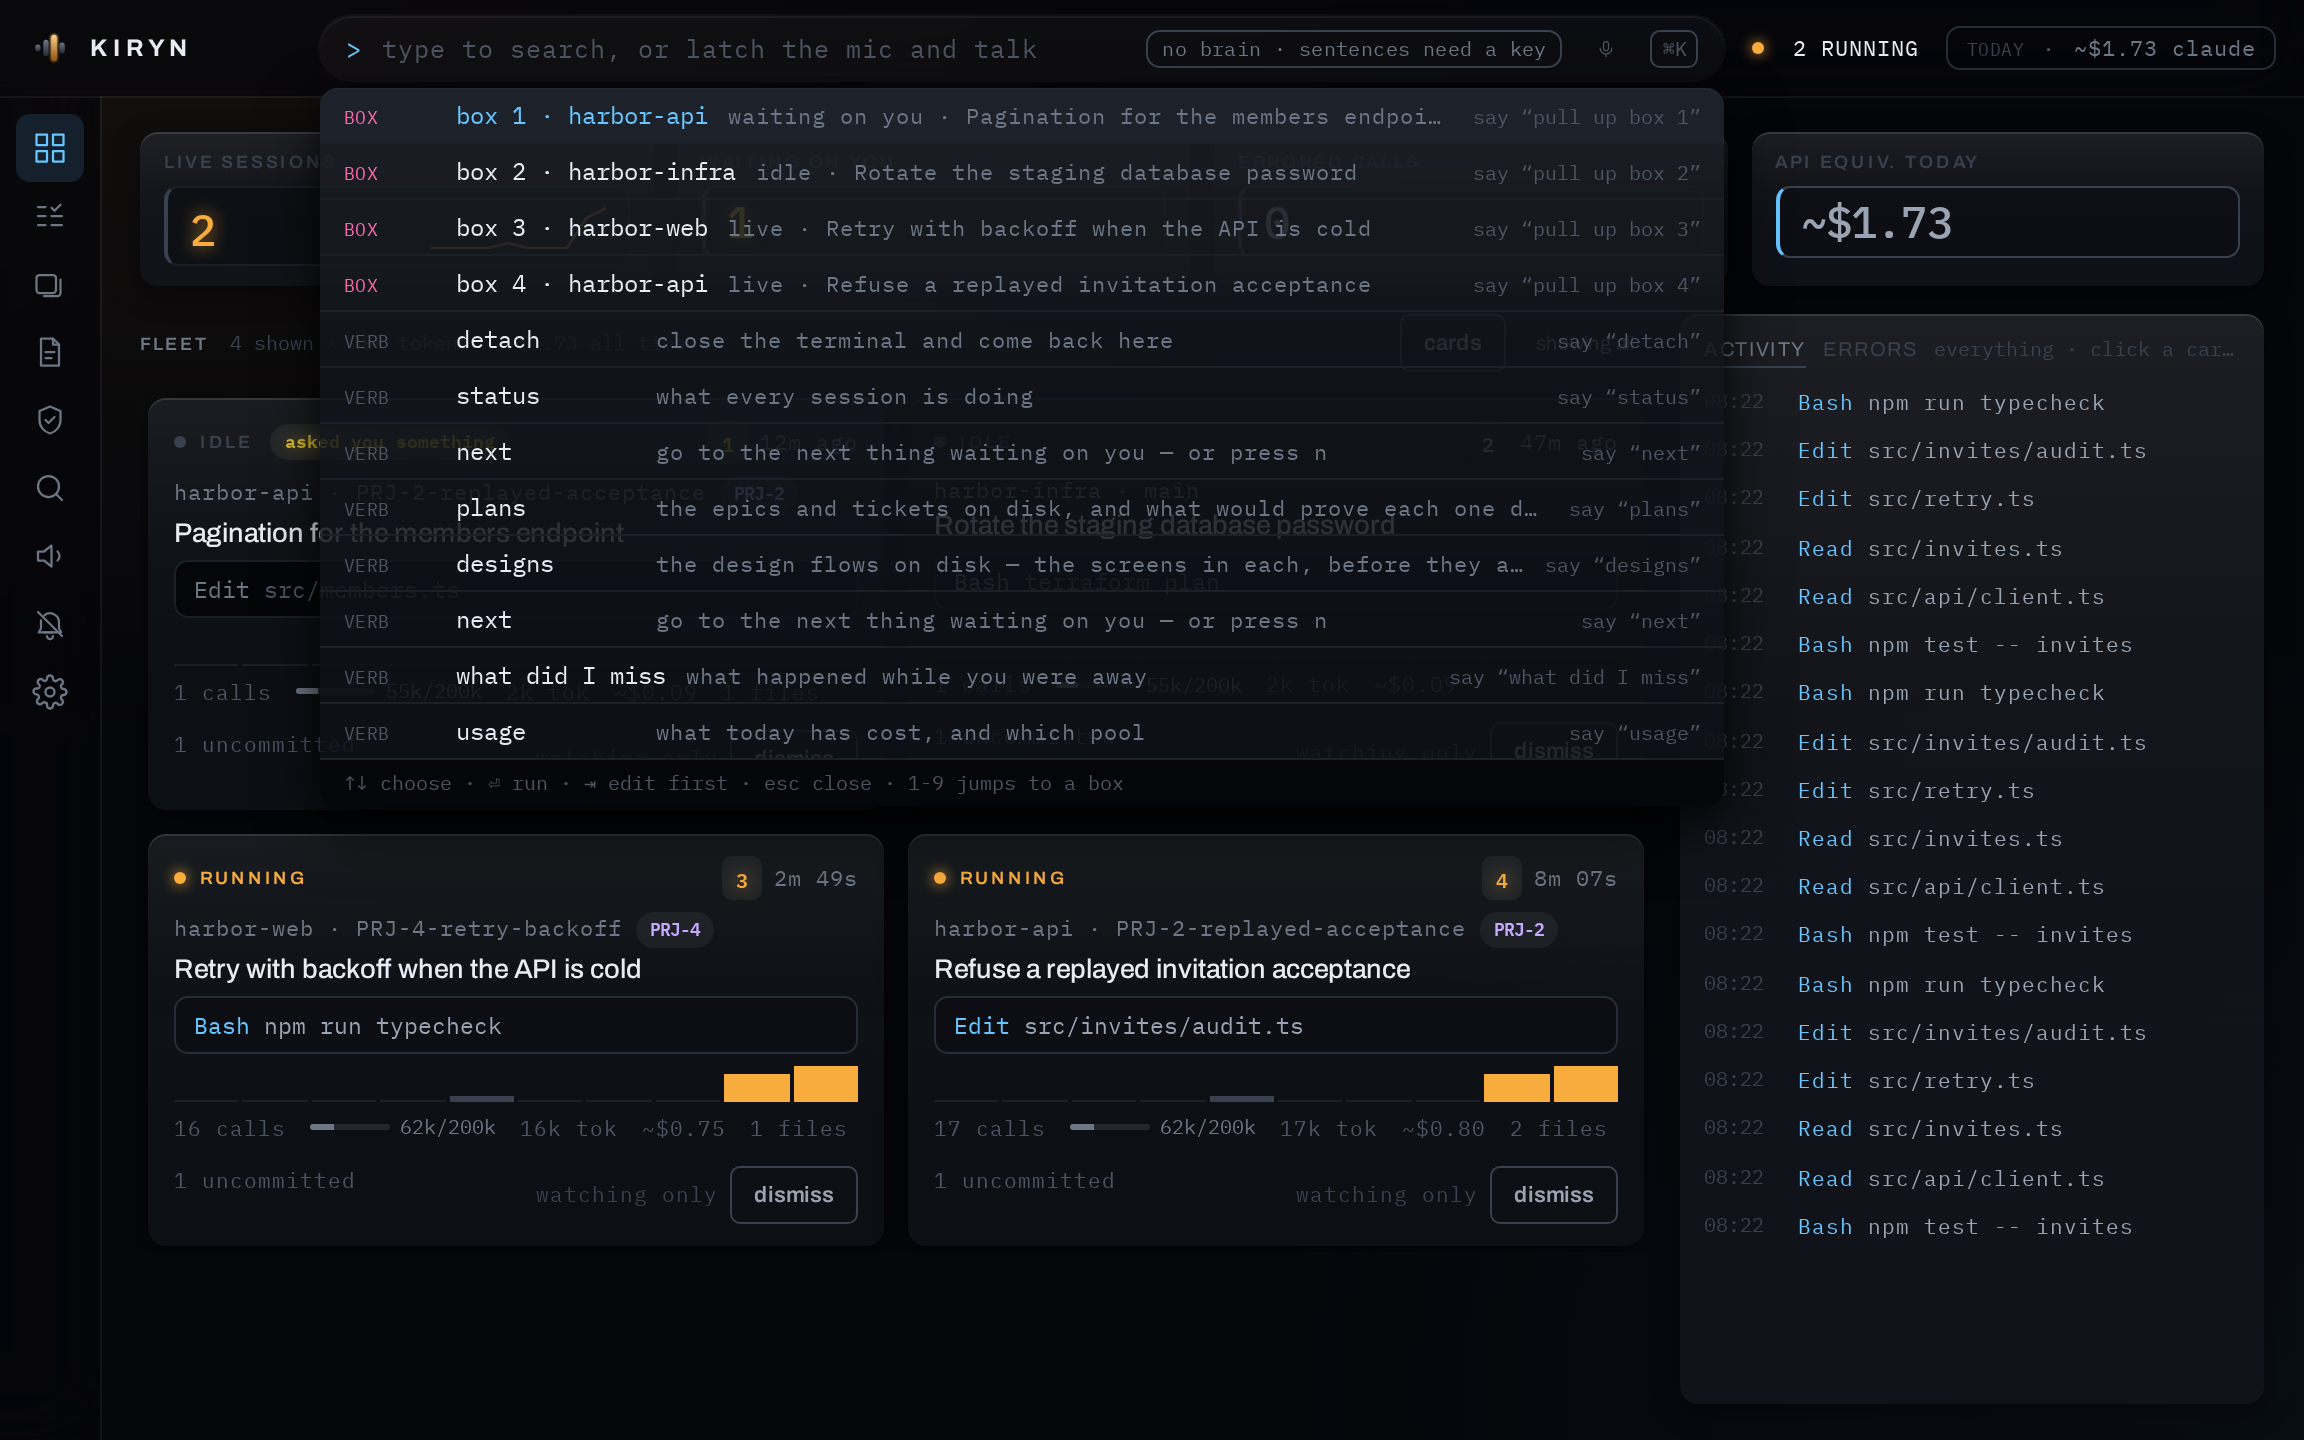Choose the designs verb
Image resolution: width=2304 pixels, height=1440 pixels.
click(1021, 565)
